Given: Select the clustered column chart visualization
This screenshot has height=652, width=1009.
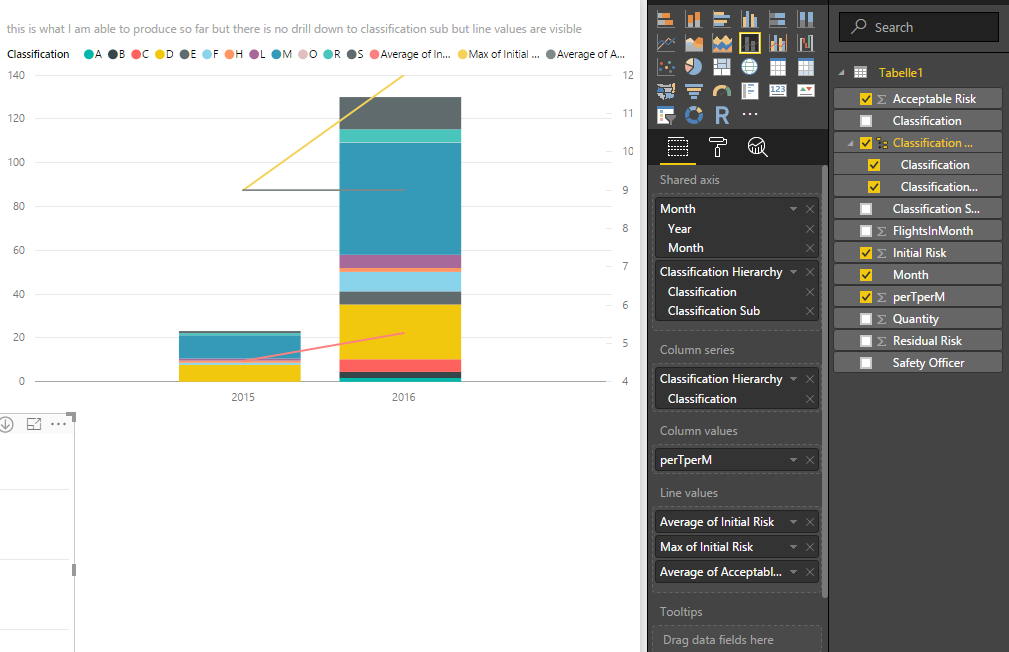Looking at the screenshot, I should (750, 19).
